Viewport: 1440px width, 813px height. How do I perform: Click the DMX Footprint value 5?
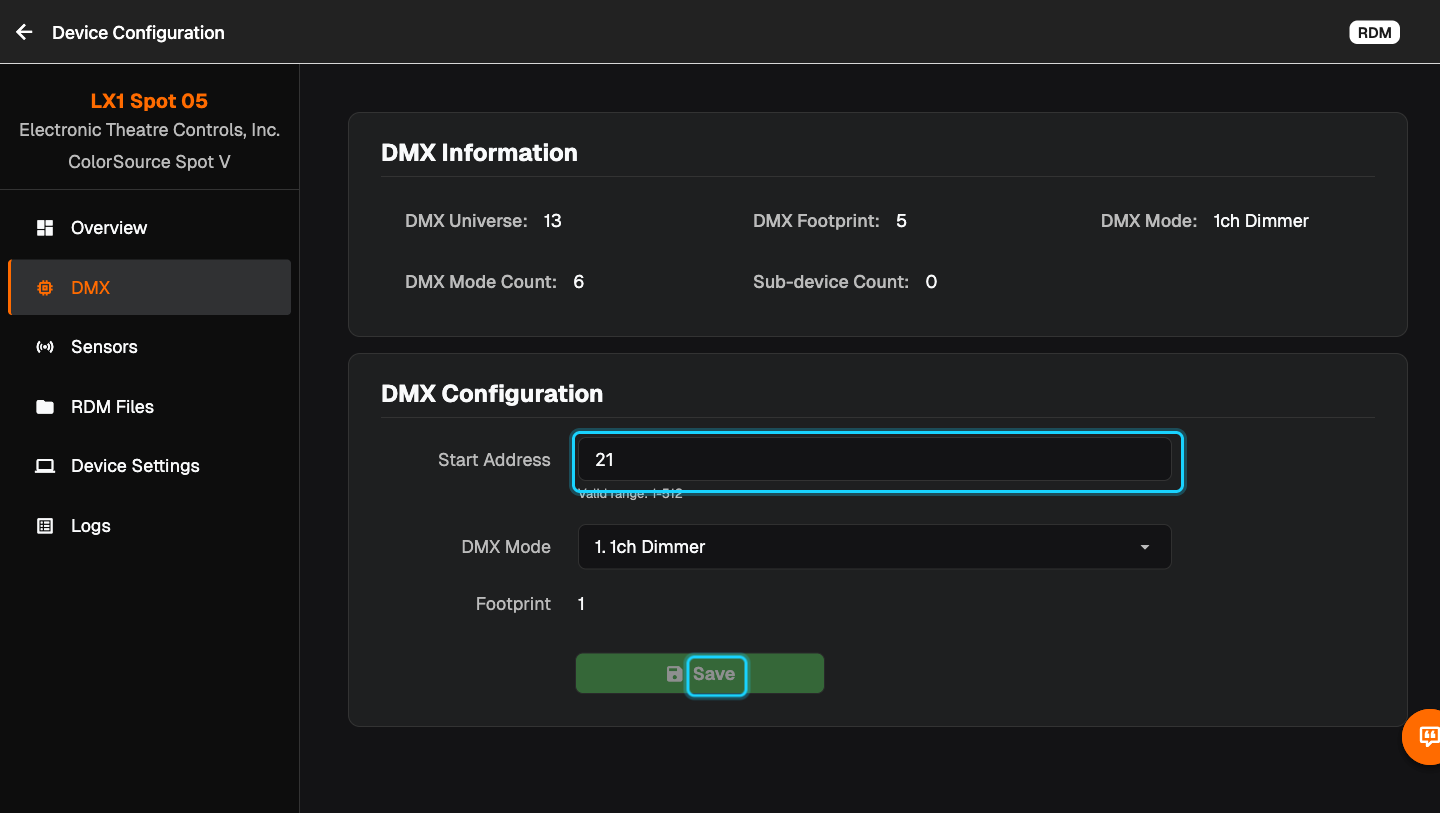(901, 221)
